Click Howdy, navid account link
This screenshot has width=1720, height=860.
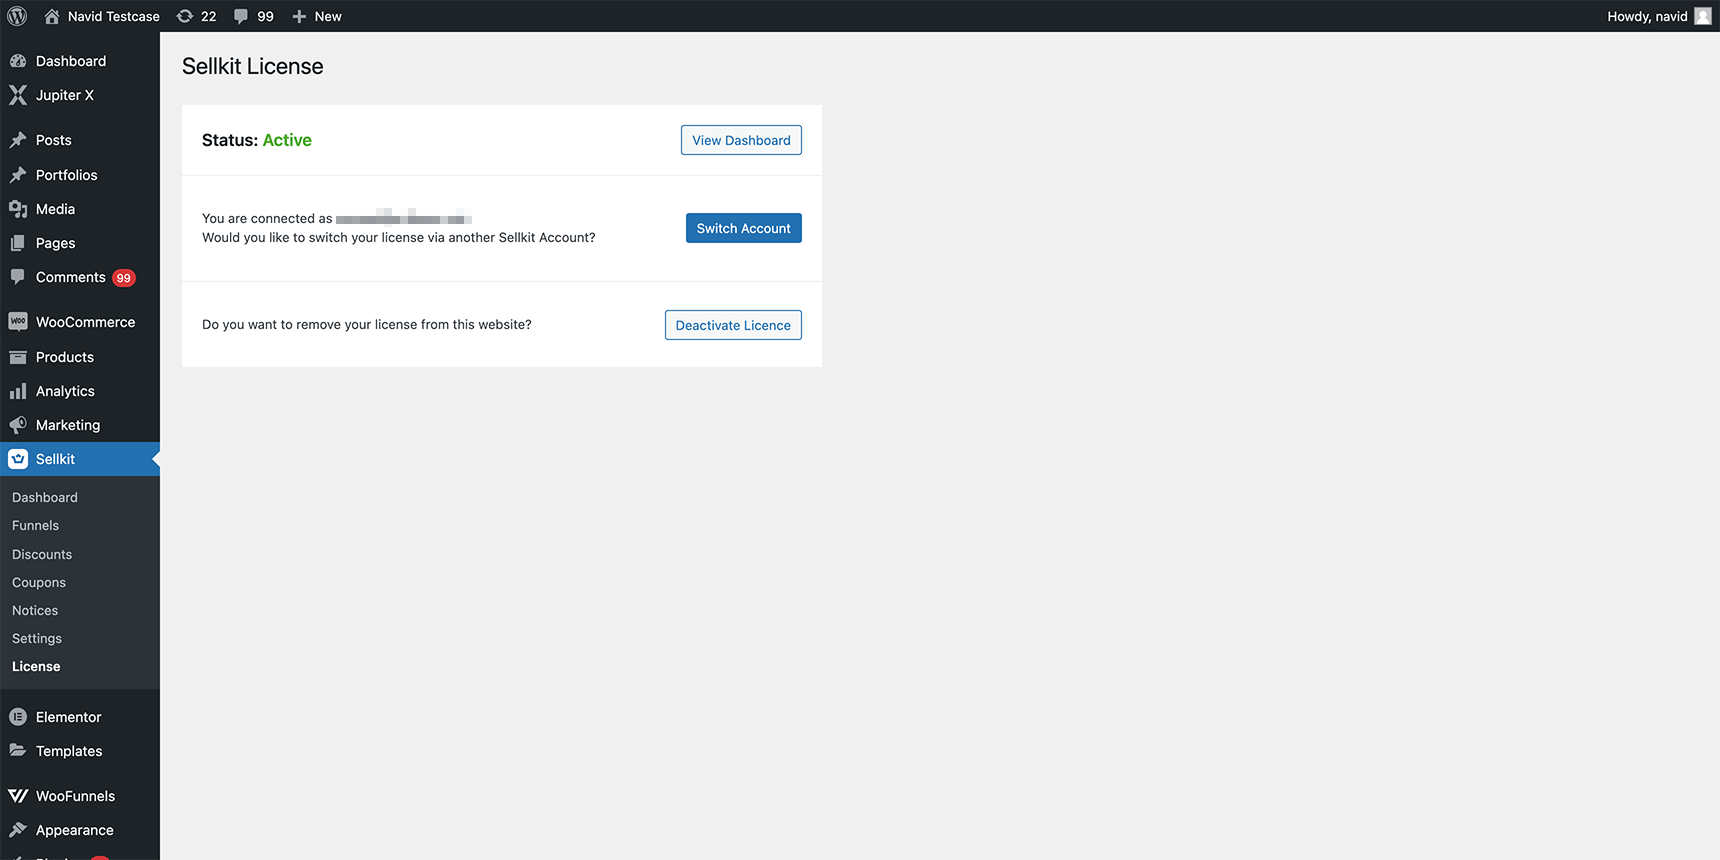1647,16
